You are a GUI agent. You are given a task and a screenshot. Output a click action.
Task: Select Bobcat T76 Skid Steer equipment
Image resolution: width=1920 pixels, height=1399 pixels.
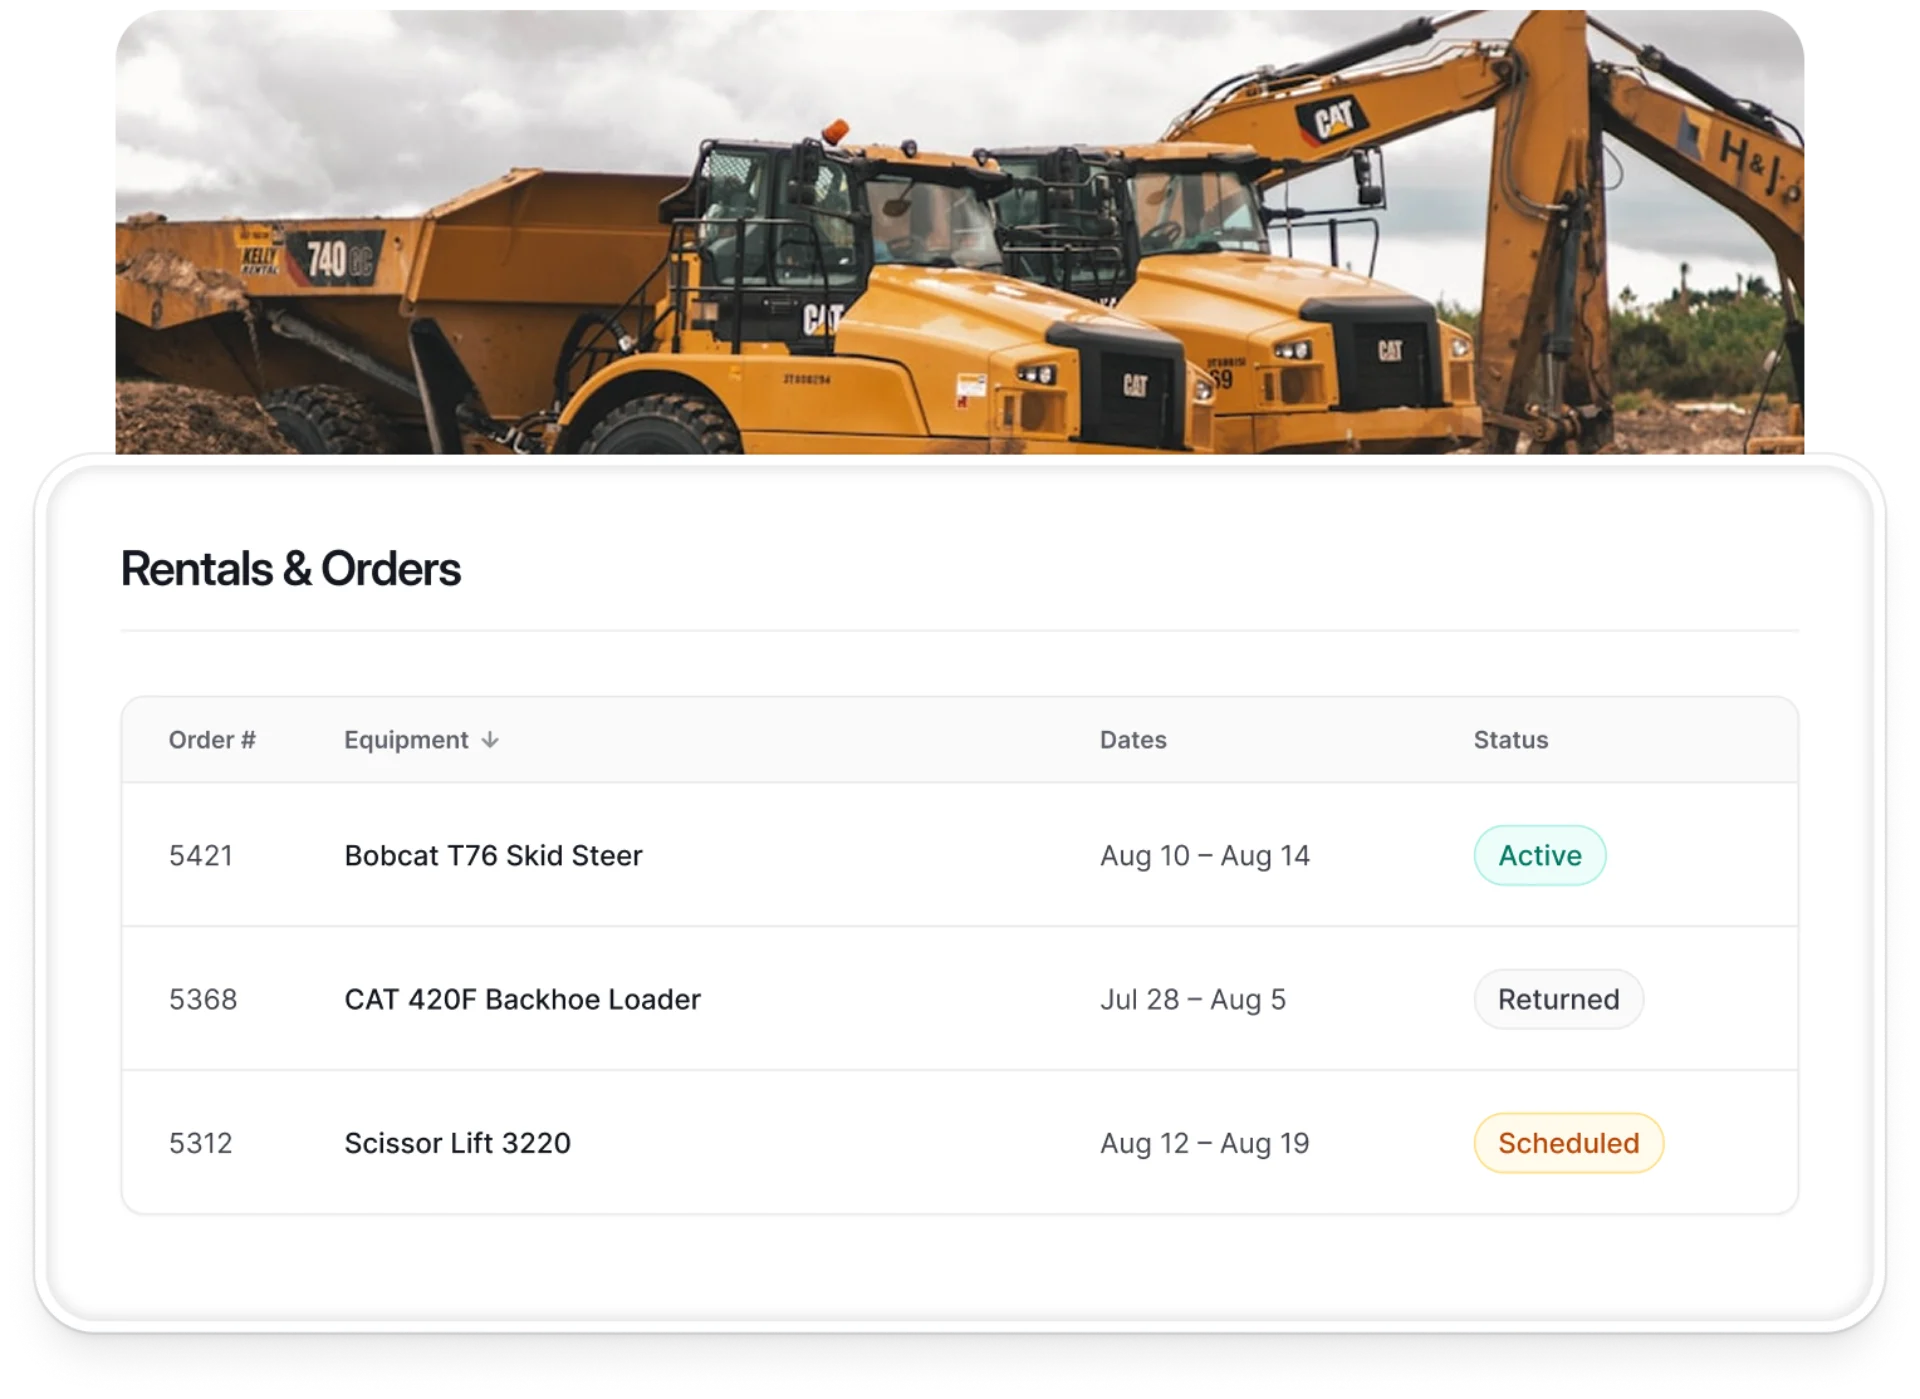[x=493, y=856]
